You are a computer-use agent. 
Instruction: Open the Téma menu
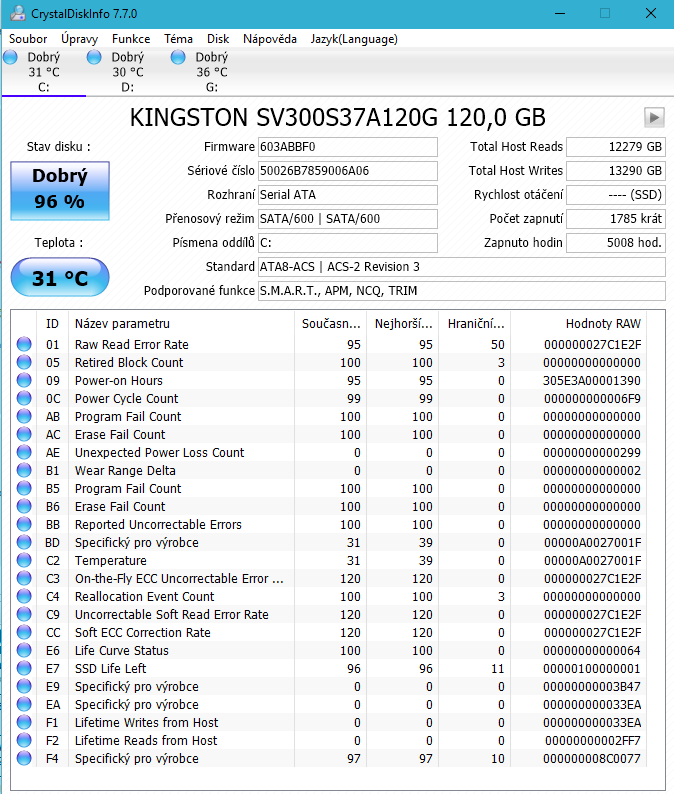click(178, 39)
